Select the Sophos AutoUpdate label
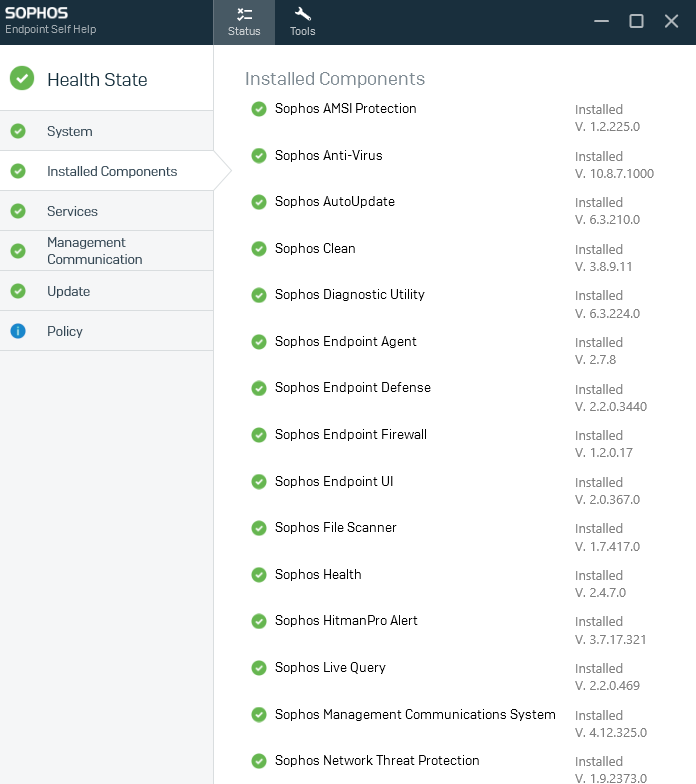 click(334, 202)
